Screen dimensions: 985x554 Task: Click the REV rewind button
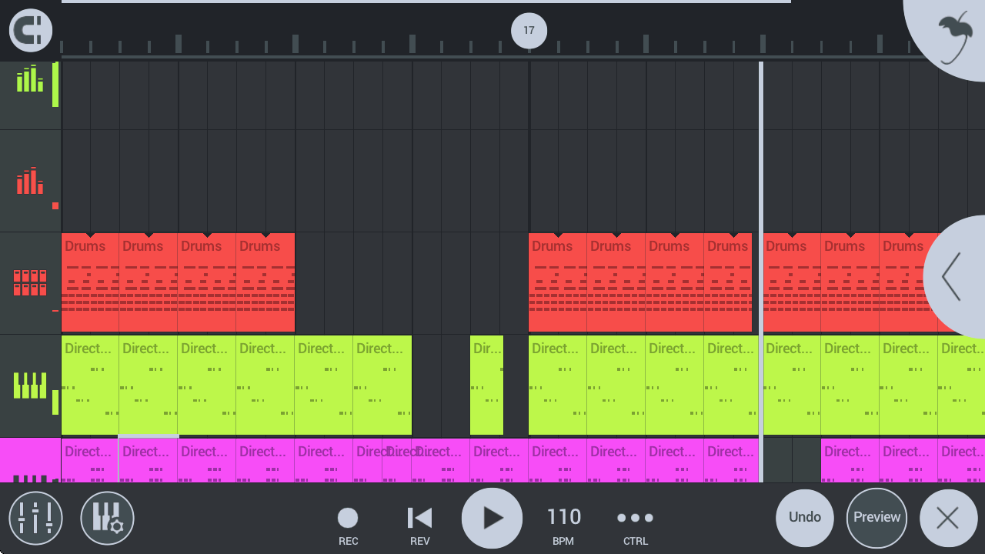click(x=420, y=526)
